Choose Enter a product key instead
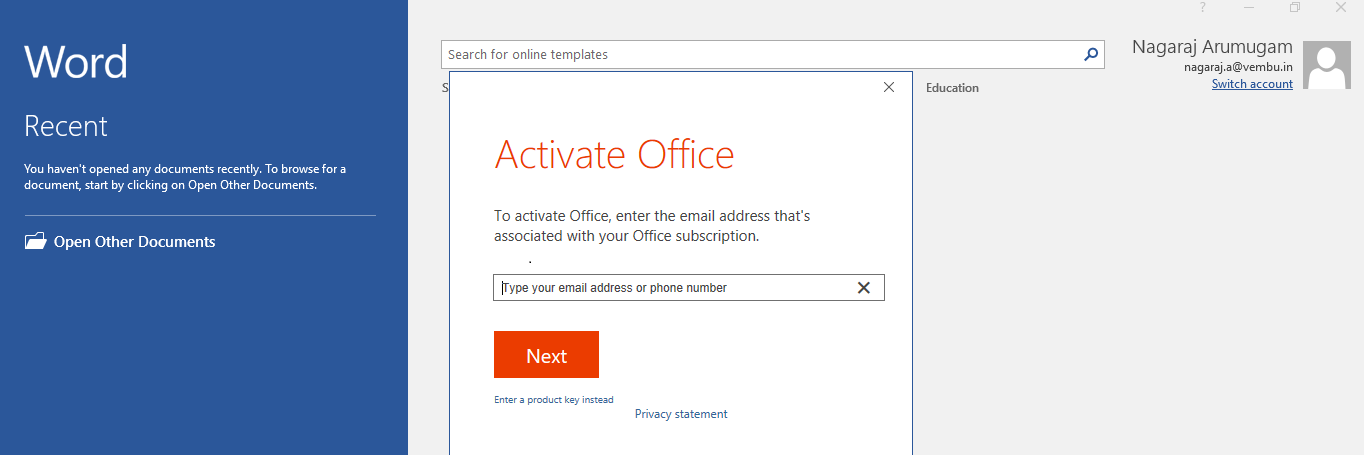This screenshot has height=455, width=1364. (x=554, y=400)
